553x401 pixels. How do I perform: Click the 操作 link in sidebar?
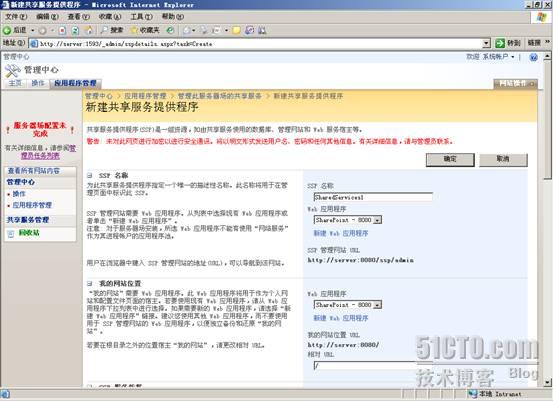tap(19, 194)
